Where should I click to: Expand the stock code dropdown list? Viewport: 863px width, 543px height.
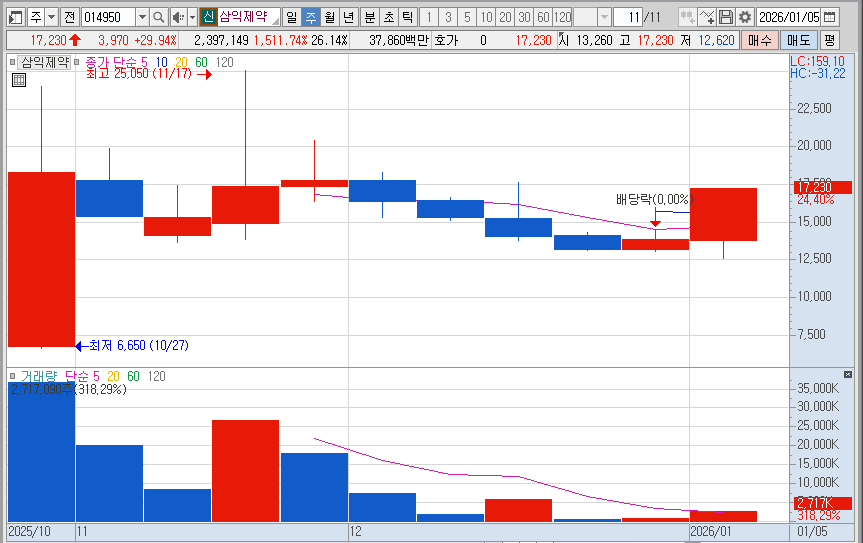[142, 18]
